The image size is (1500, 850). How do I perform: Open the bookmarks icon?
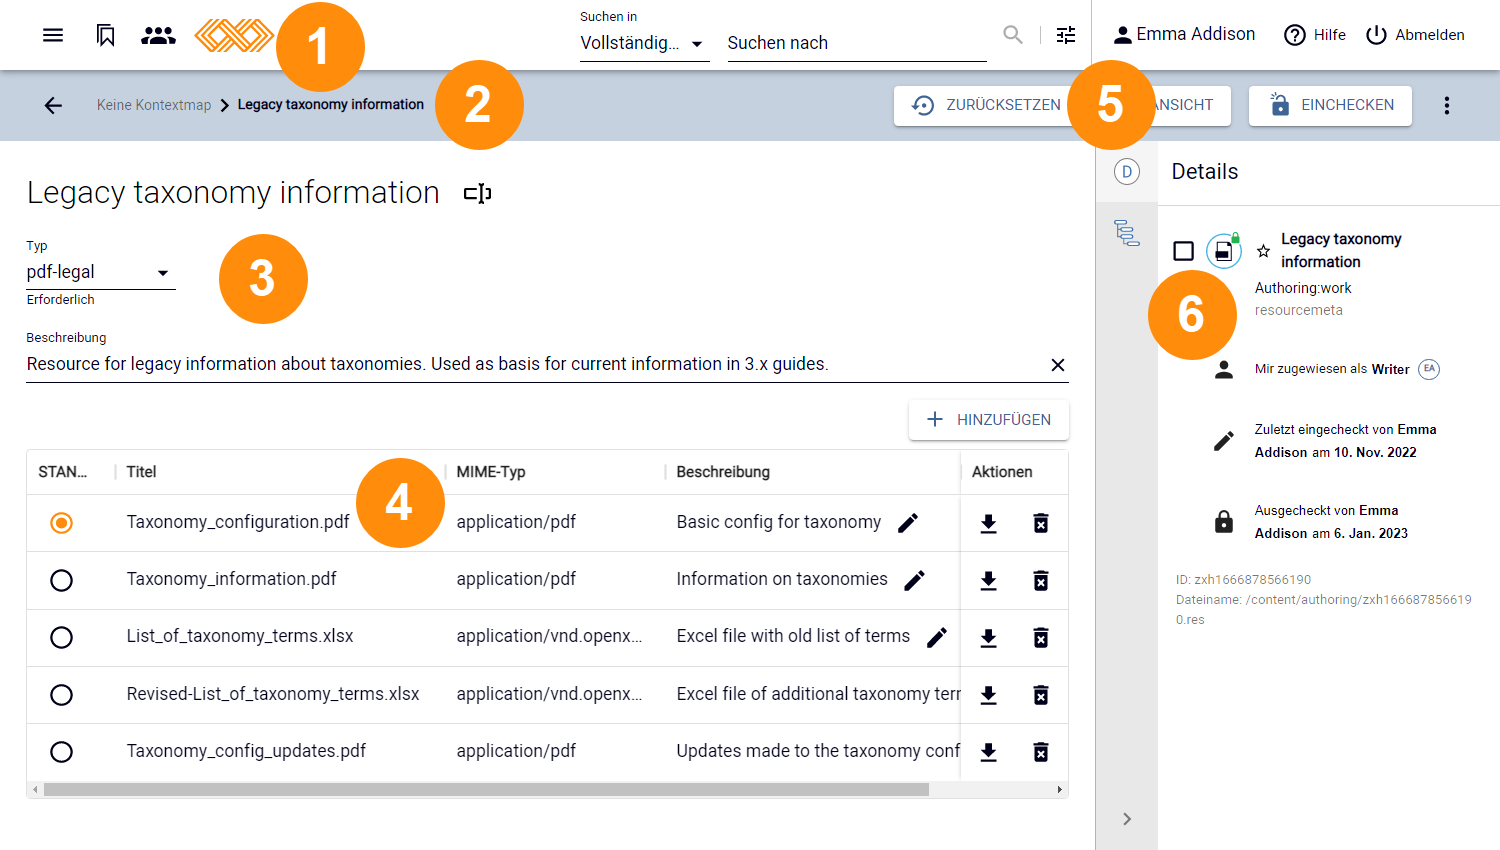coord(105,35)
